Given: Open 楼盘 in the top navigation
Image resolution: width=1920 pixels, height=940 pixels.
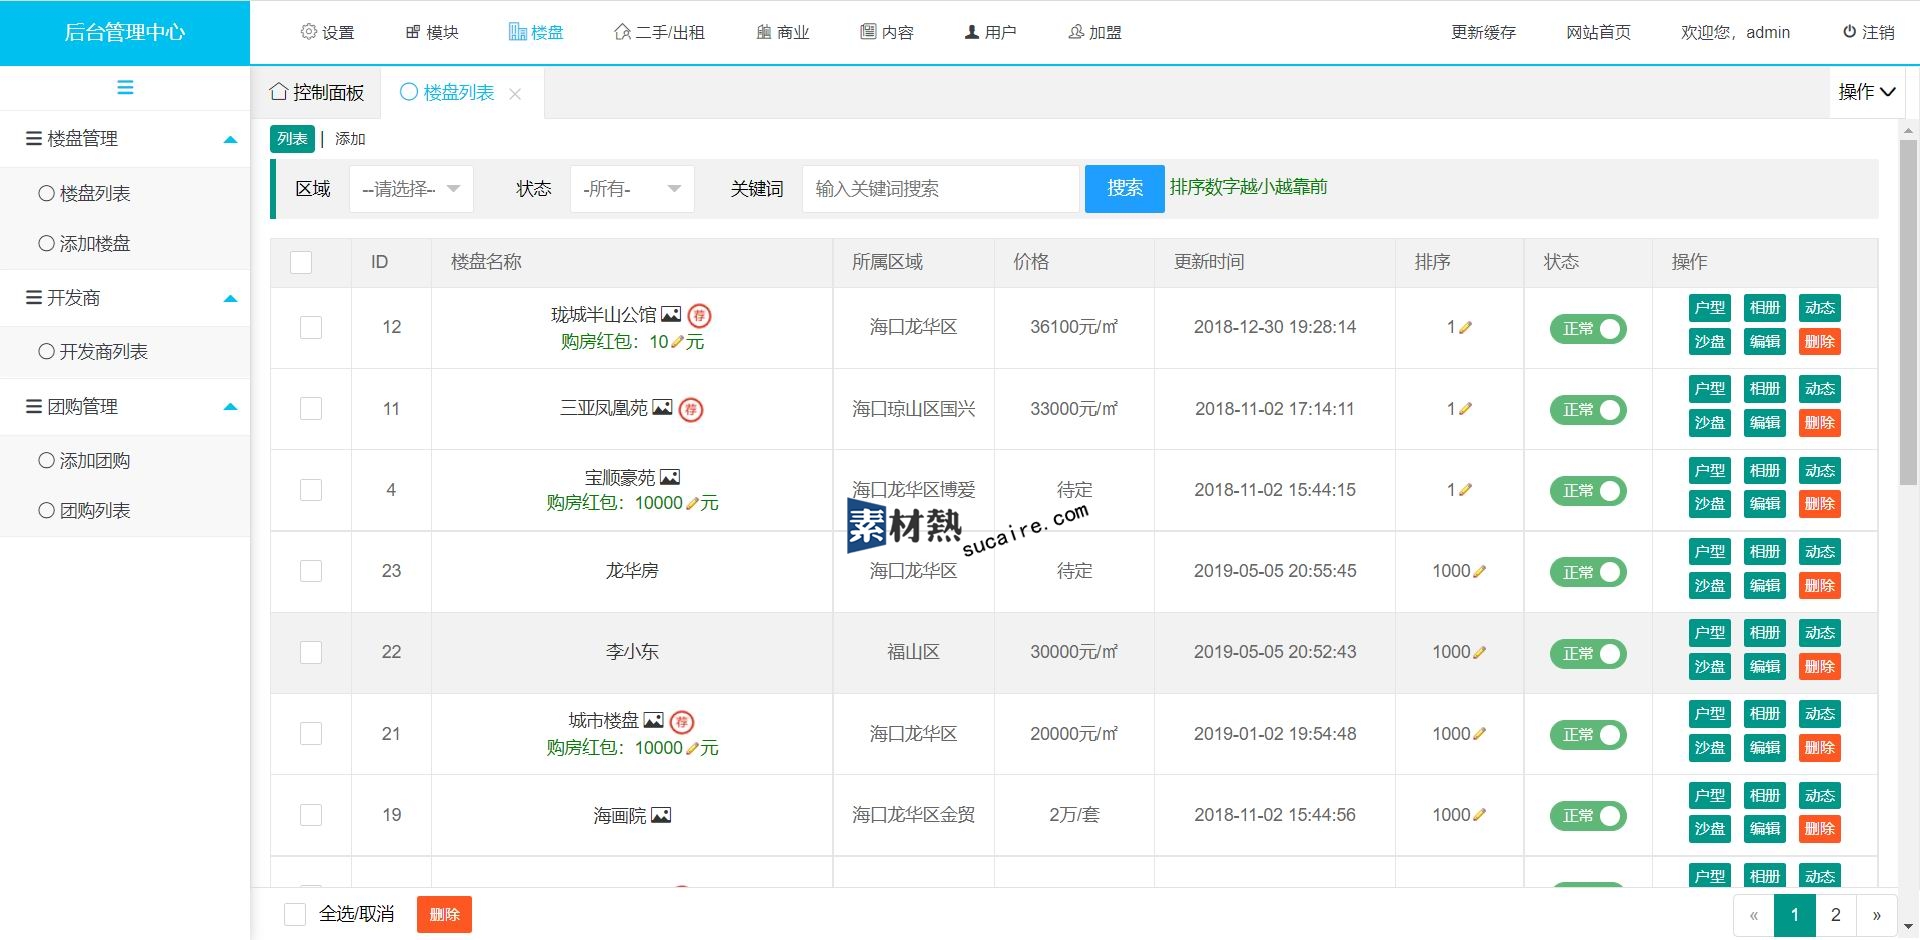Looking at the screenshot, I should point(536,32).
